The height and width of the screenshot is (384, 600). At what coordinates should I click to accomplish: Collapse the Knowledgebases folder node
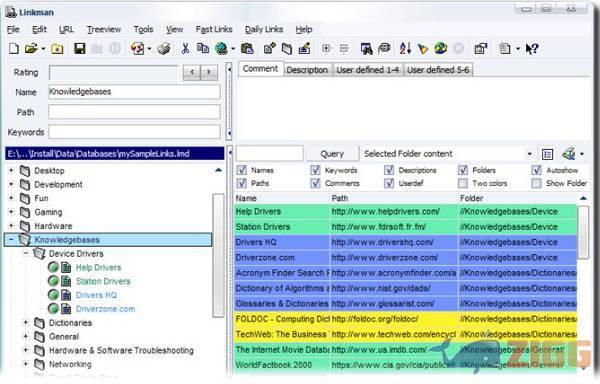point(11,240)
